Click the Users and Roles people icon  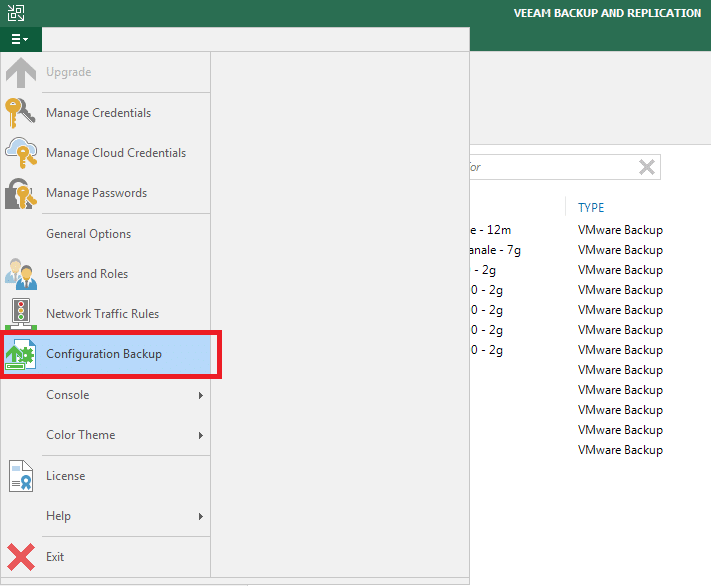(21, 274)
